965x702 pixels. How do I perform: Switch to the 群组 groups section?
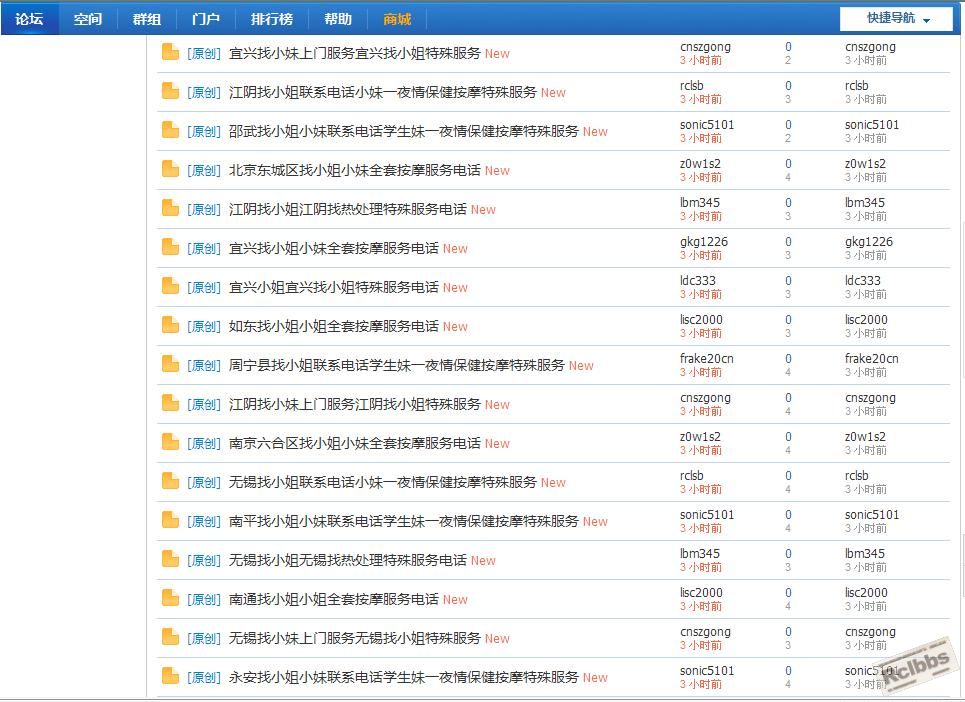pos(147,19)
